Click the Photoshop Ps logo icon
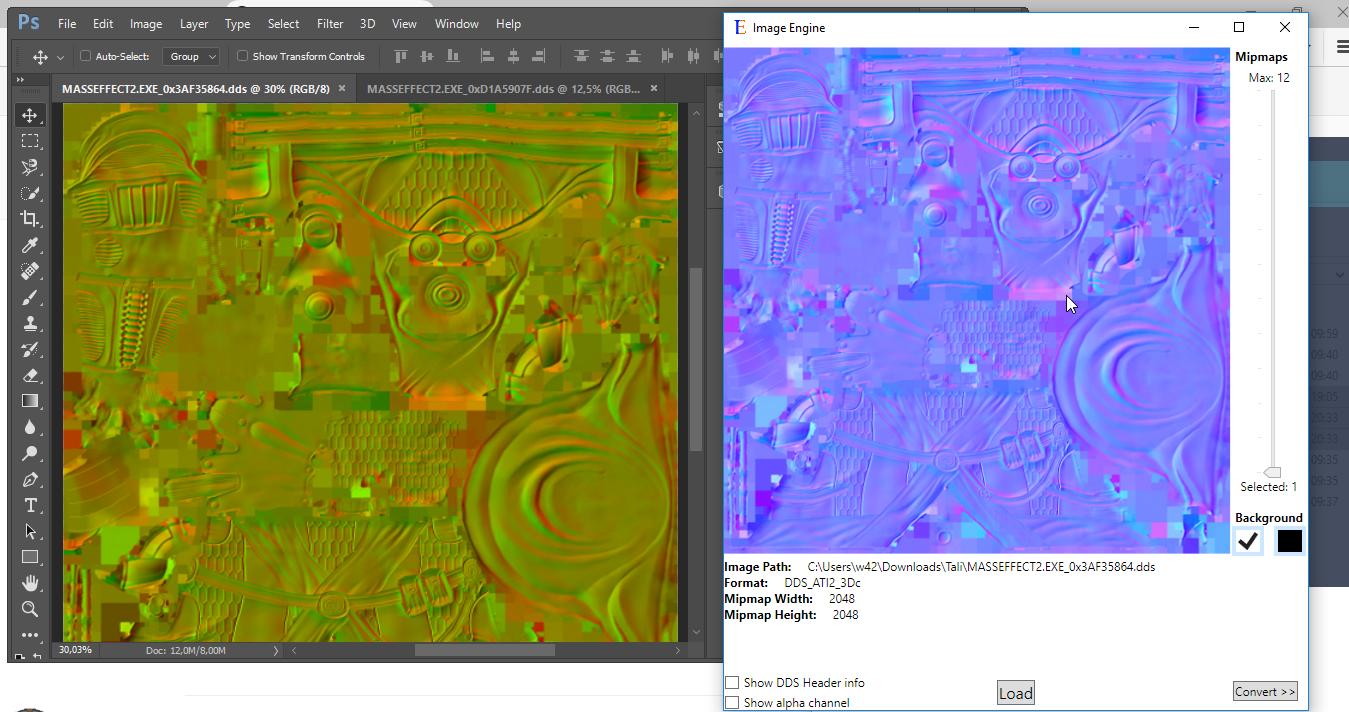This screenshot has height=712, width=1349. (x=29, y=23)
